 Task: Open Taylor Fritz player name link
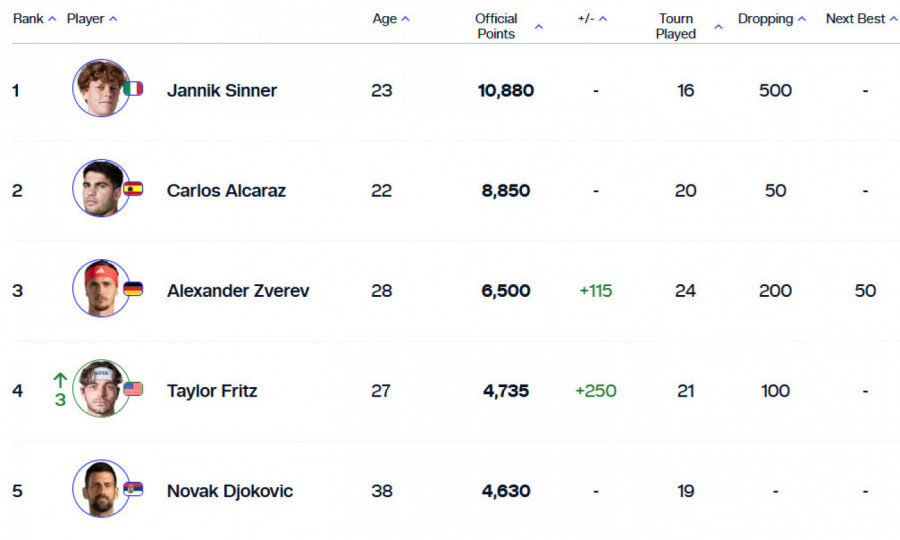click(212, 391)
